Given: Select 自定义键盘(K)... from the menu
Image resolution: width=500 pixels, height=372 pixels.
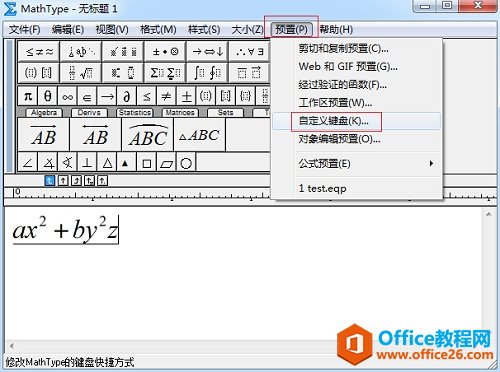Looking at the screenshot, I should tap(357, 121).
